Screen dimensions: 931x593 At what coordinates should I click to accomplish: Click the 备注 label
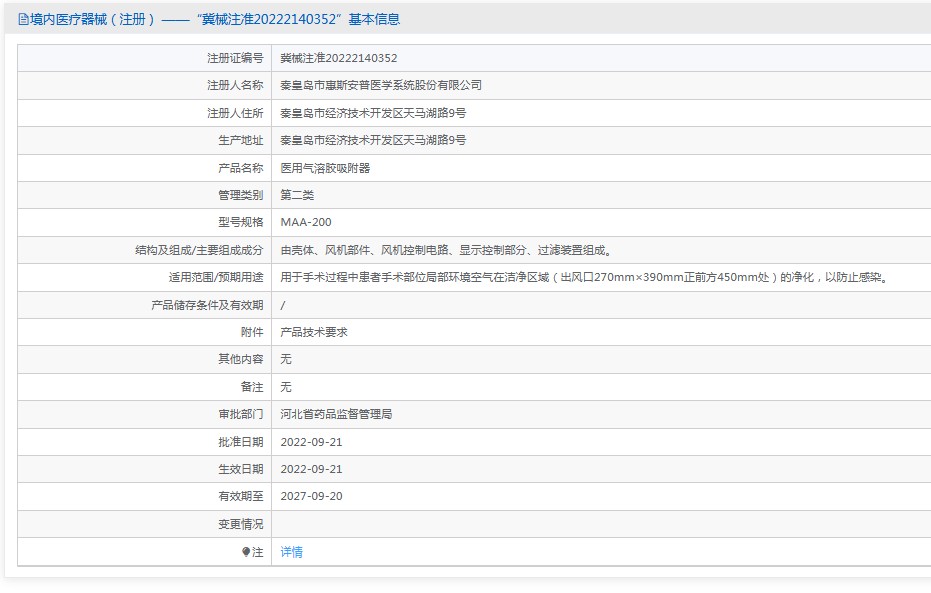(x=252, y=387)
